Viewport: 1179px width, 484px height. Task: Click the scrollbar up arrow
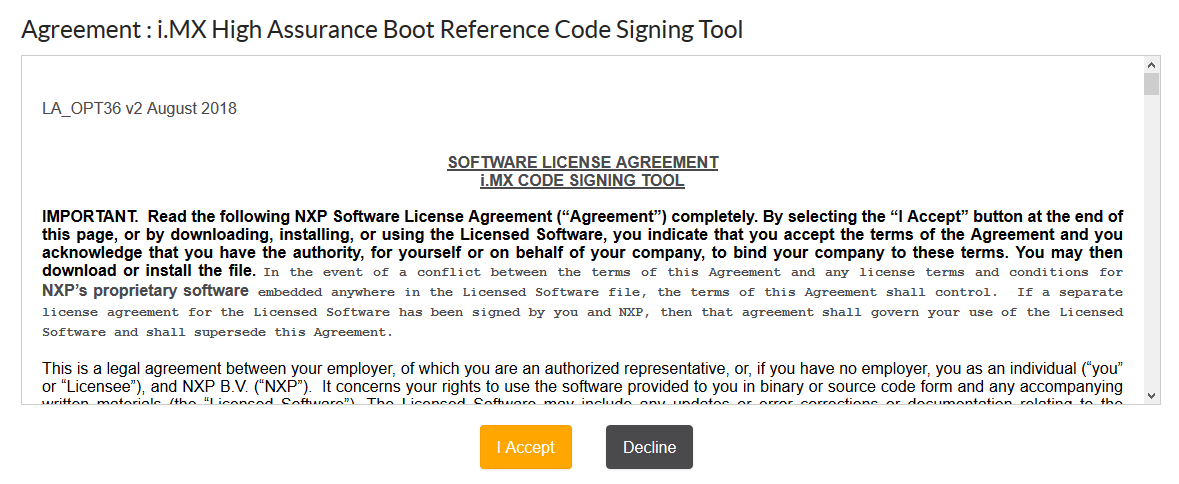tap(1150, 65)
